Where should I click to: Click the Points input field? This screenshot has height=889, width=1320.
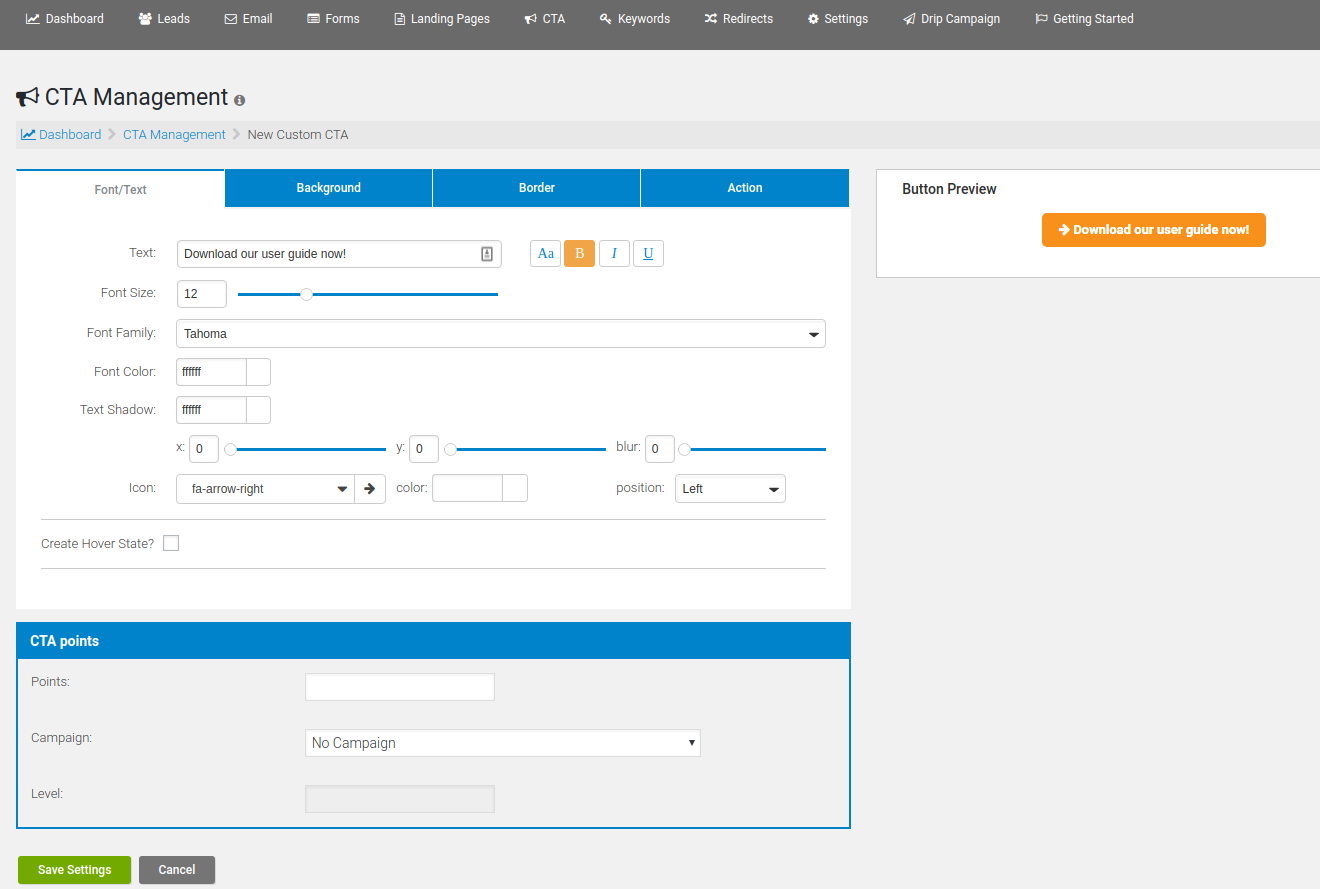[399, 687]
